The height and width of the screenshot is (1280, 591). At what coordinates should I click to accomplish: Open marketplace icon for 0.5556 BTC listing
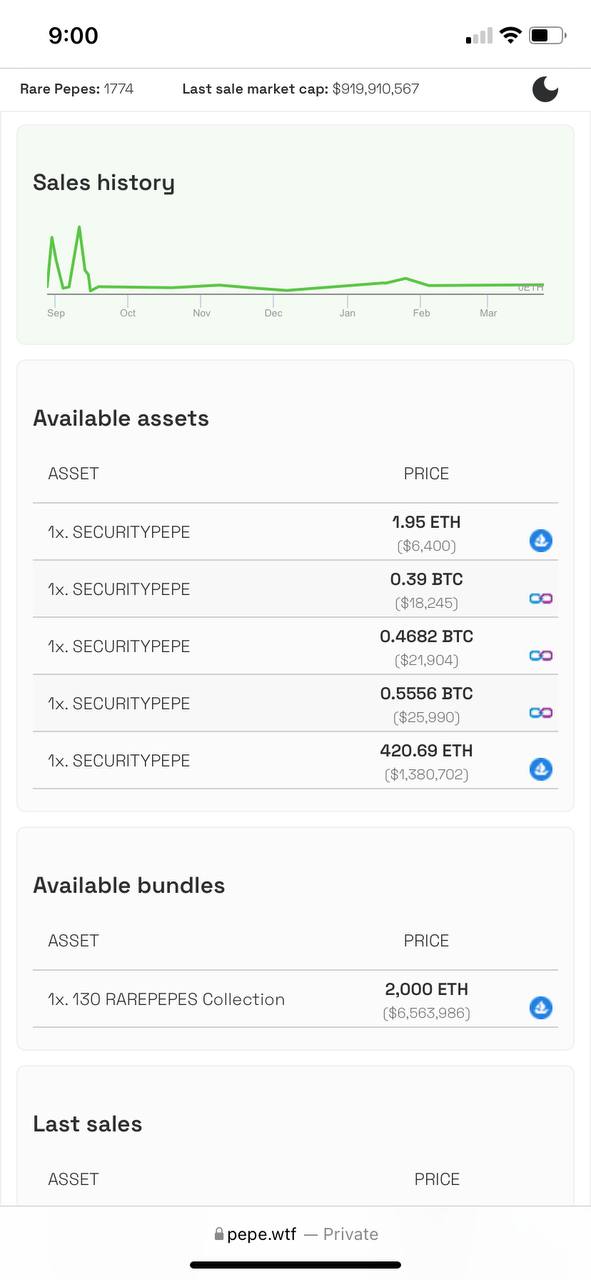[541, 712]
